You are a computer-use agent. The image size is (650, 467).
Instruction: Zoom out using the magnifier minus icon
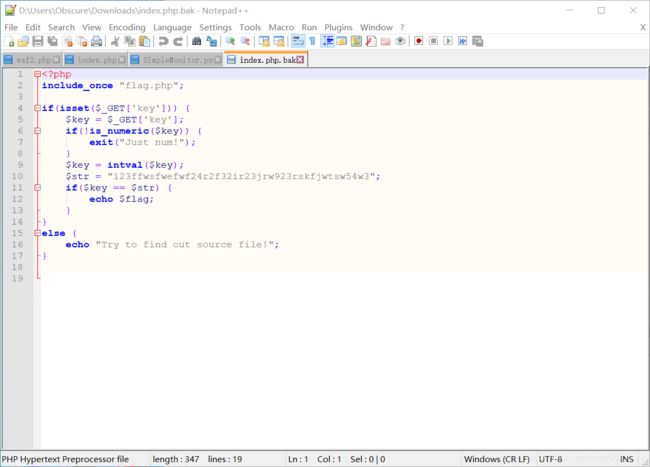245,41
